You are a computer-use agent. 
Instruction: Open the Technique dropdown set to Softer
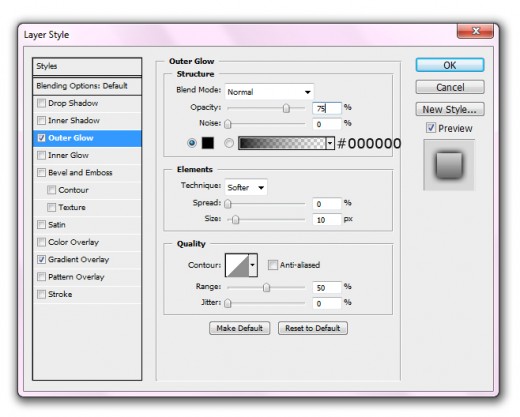246,187
